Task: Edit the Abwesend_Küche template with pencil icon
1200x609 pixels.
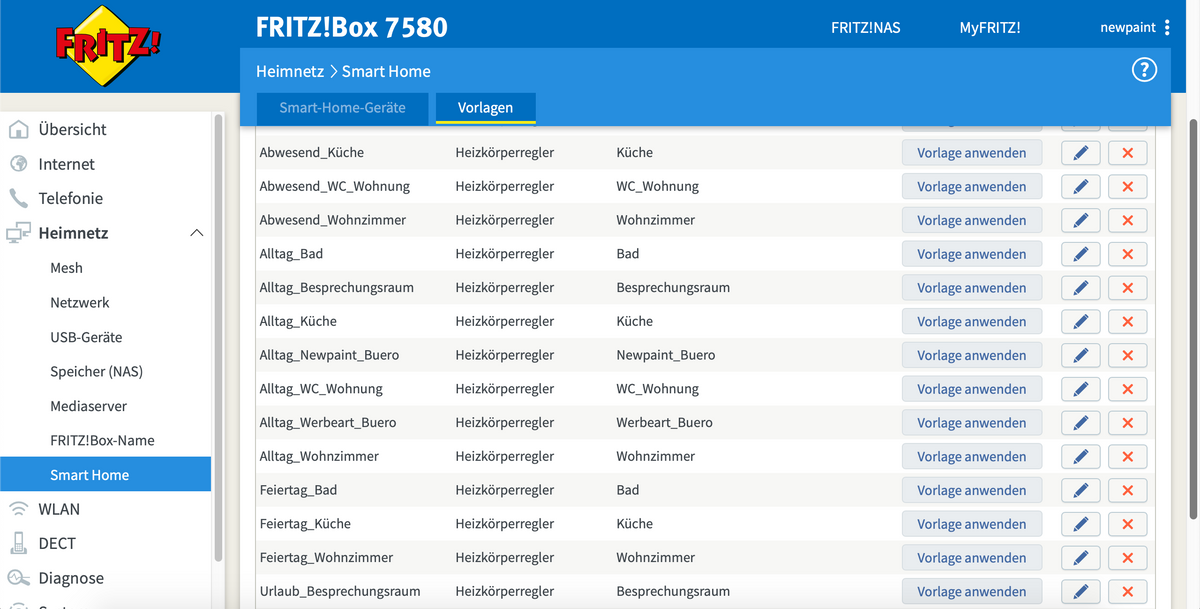Action: click(x=1080, y=153)
